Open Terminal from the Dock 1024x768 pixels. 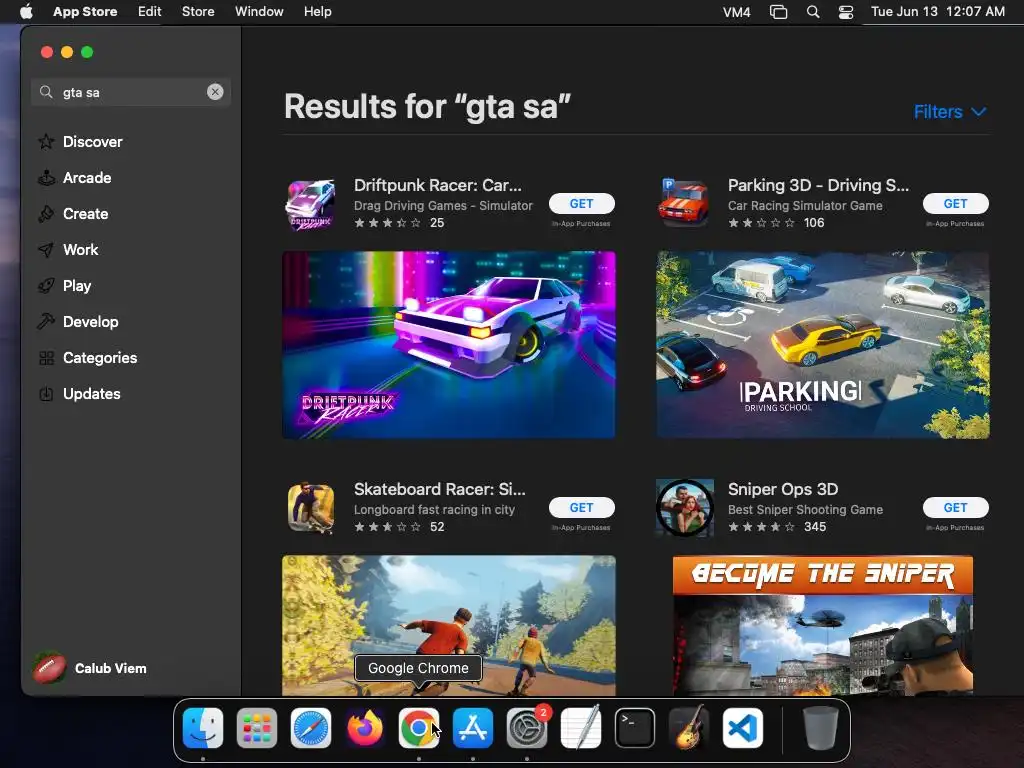[635, 728]
